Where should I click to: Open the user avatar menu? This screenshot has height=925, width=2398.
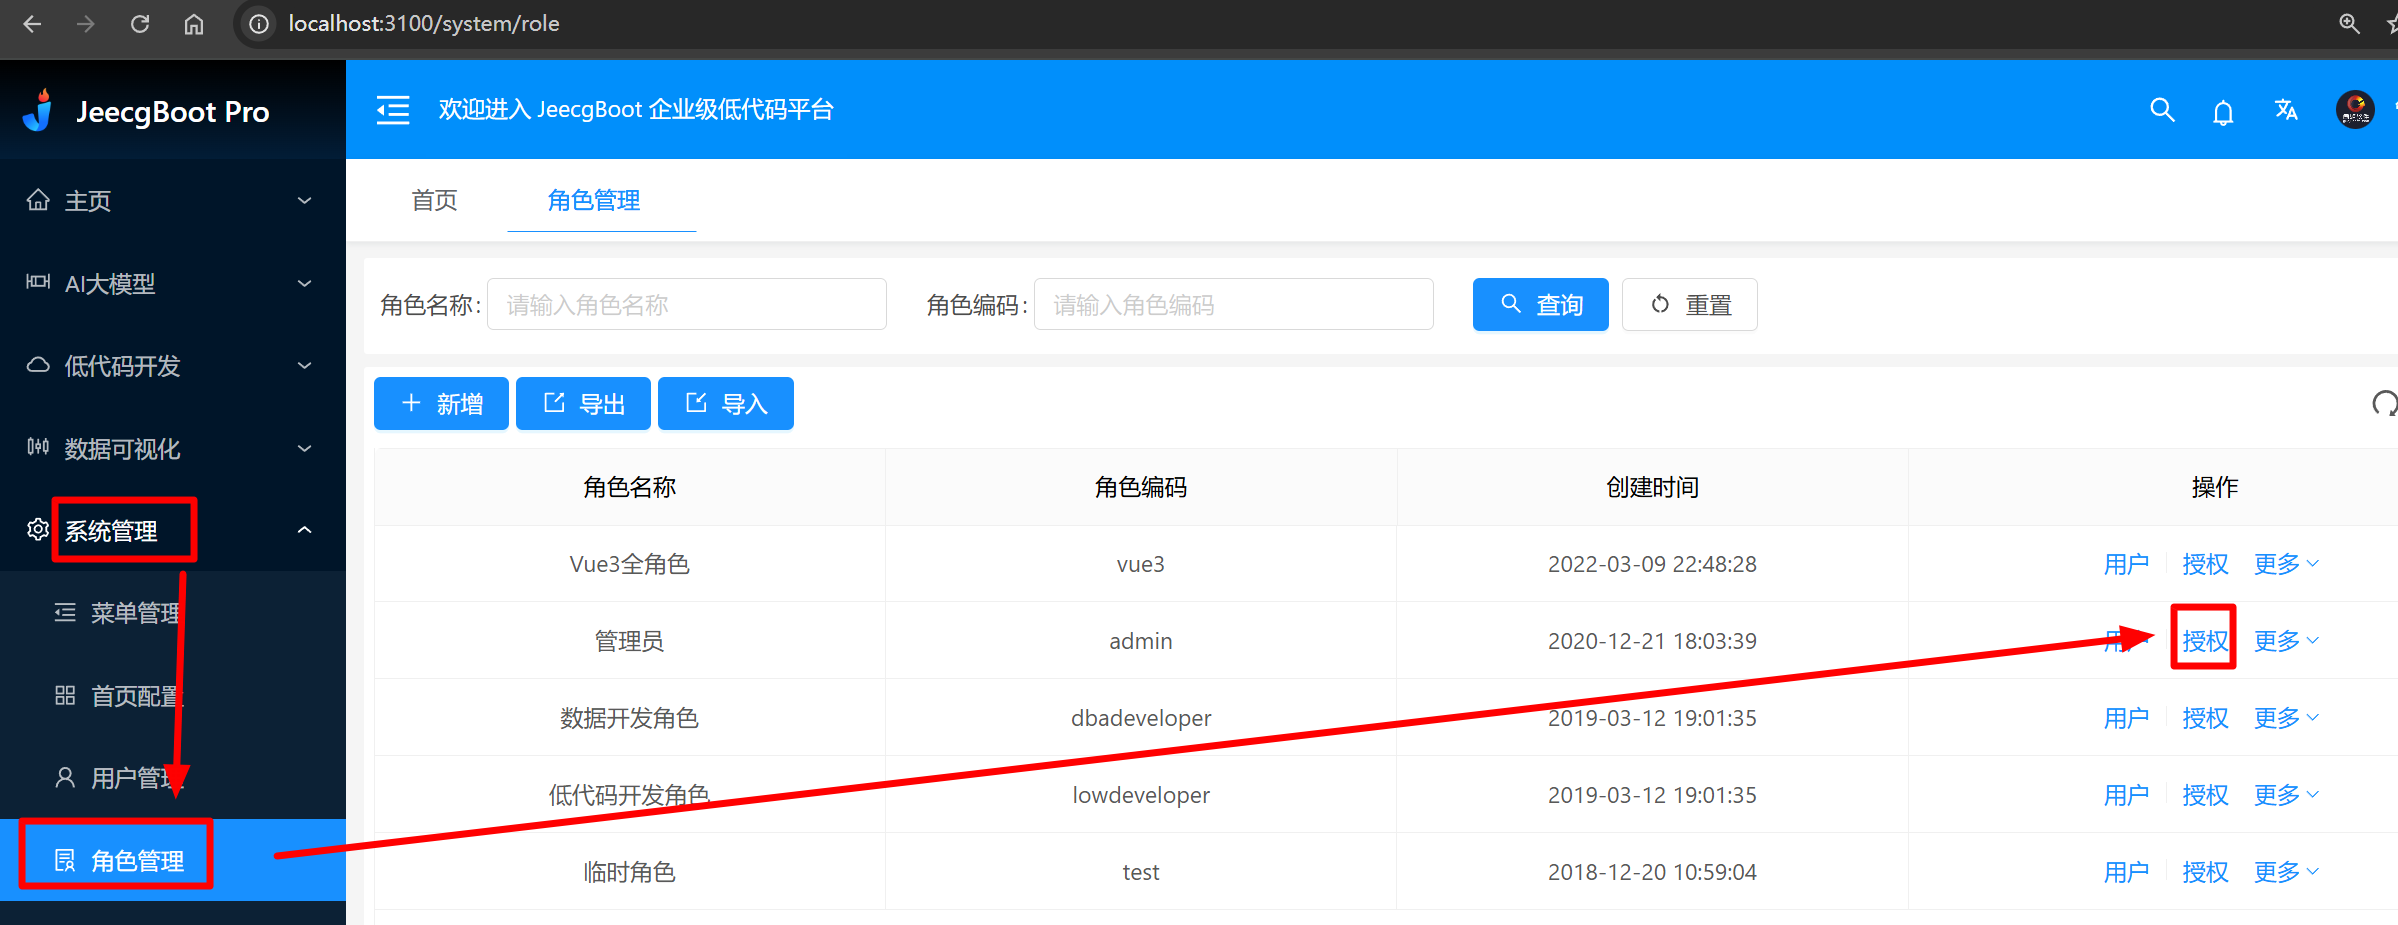(2354, 110)
